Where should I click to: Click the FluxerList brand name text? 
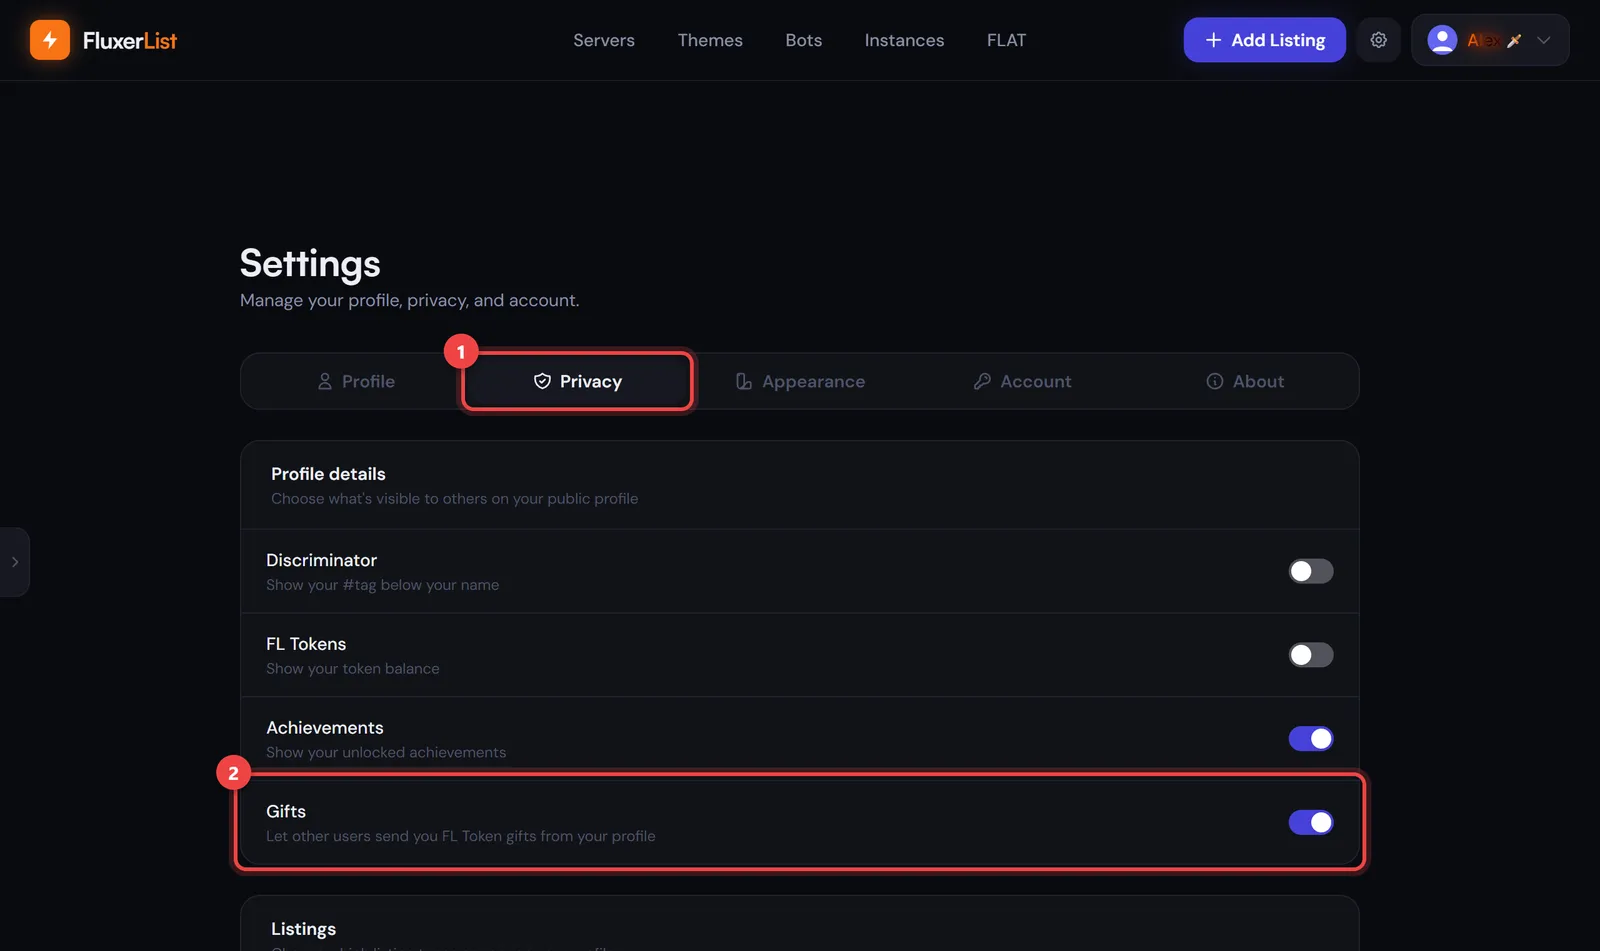[x=130, y=40]
